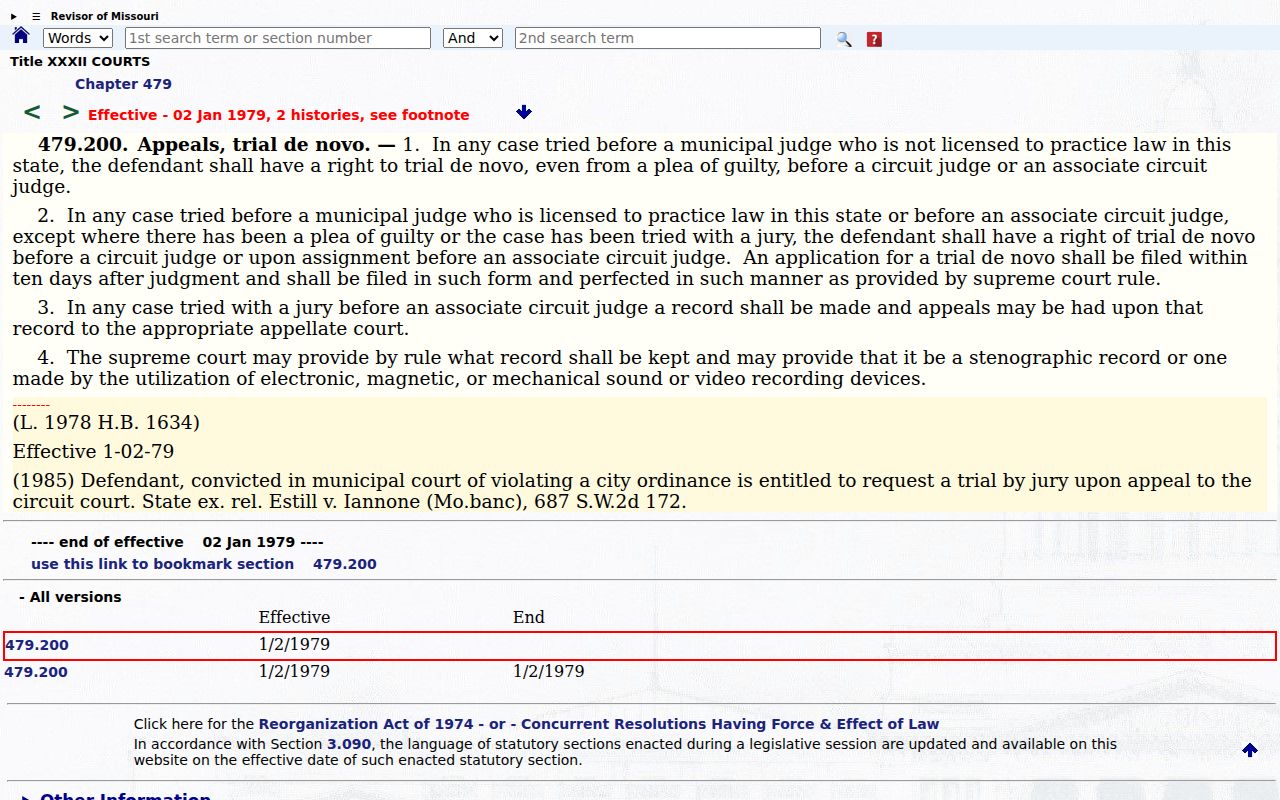1280x800 pixels.
Task: Open the Chapter 479 link
Action: pos(123,84)
